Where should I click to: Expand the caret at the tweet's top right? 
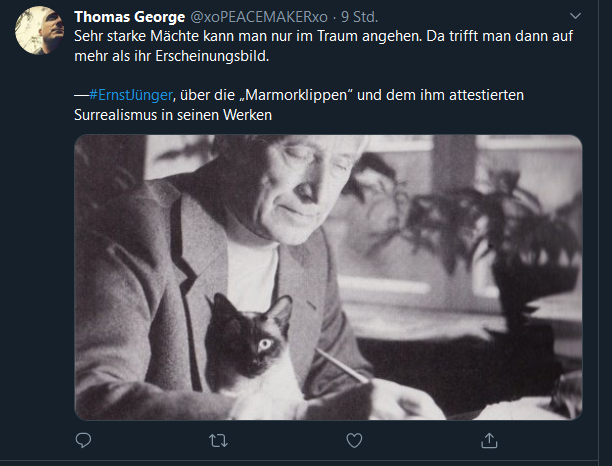(x=575, y=16)
